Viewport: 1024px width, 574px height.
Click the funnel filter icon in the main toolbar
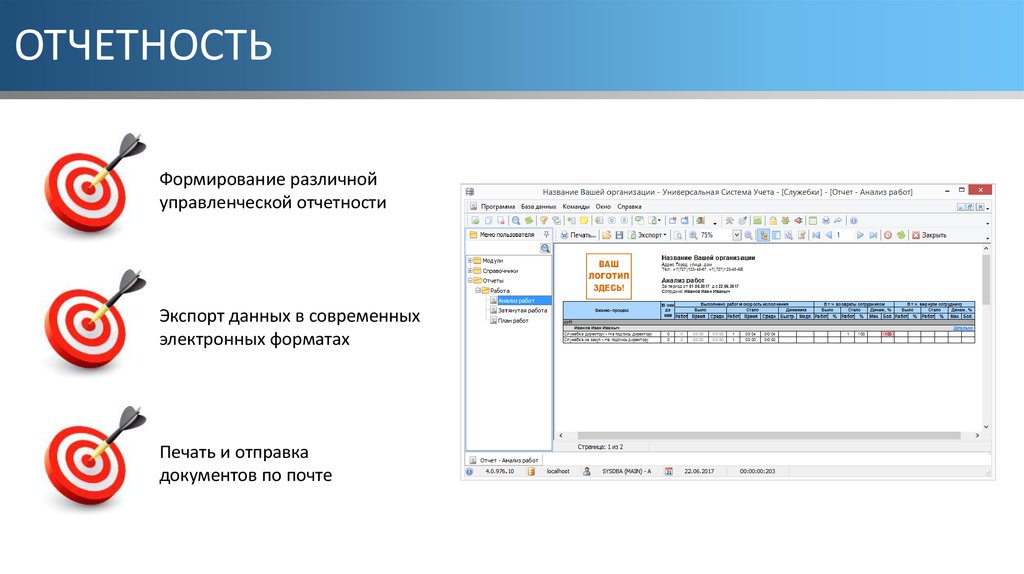click(x=543, y=221)
